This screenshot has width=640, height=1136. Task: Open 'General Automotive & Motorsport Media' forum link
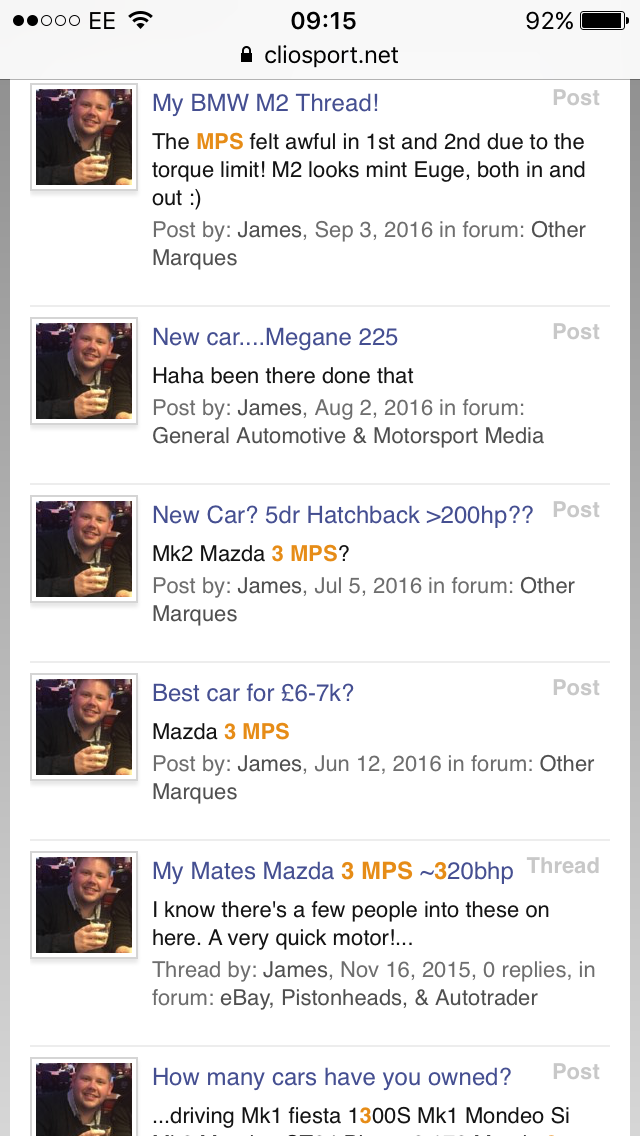pos(348,435)
